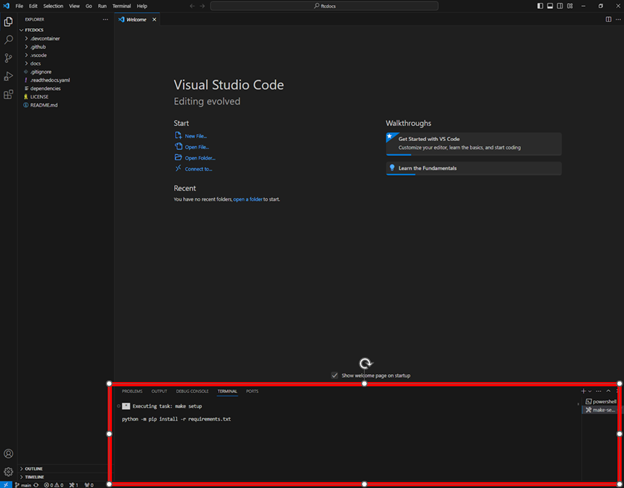Open the Terminal menu

tap(121, 6)
